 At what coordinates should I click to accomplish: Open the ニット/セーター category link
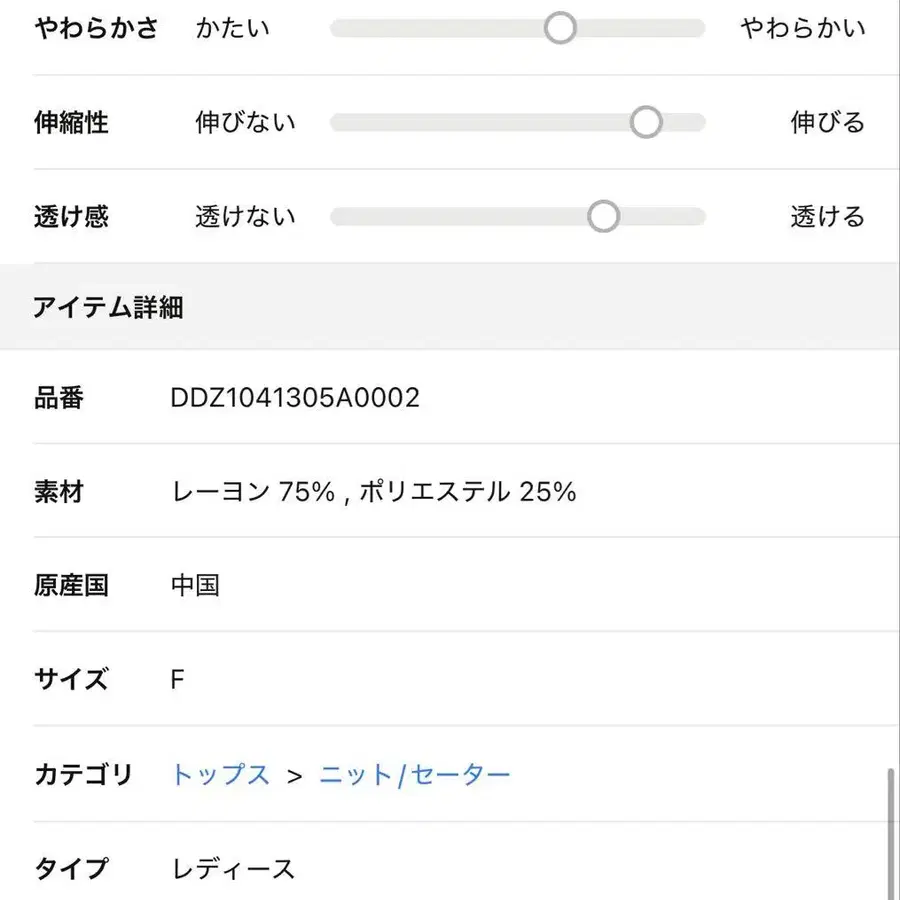pyautogui.click(x=415, y=774)
